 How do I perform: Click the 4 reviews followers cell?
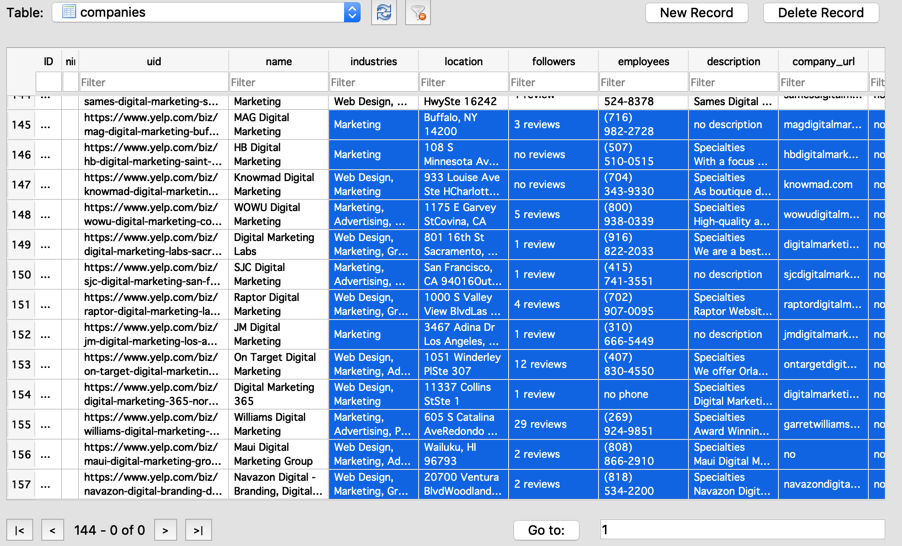click(x=553, y=304)
